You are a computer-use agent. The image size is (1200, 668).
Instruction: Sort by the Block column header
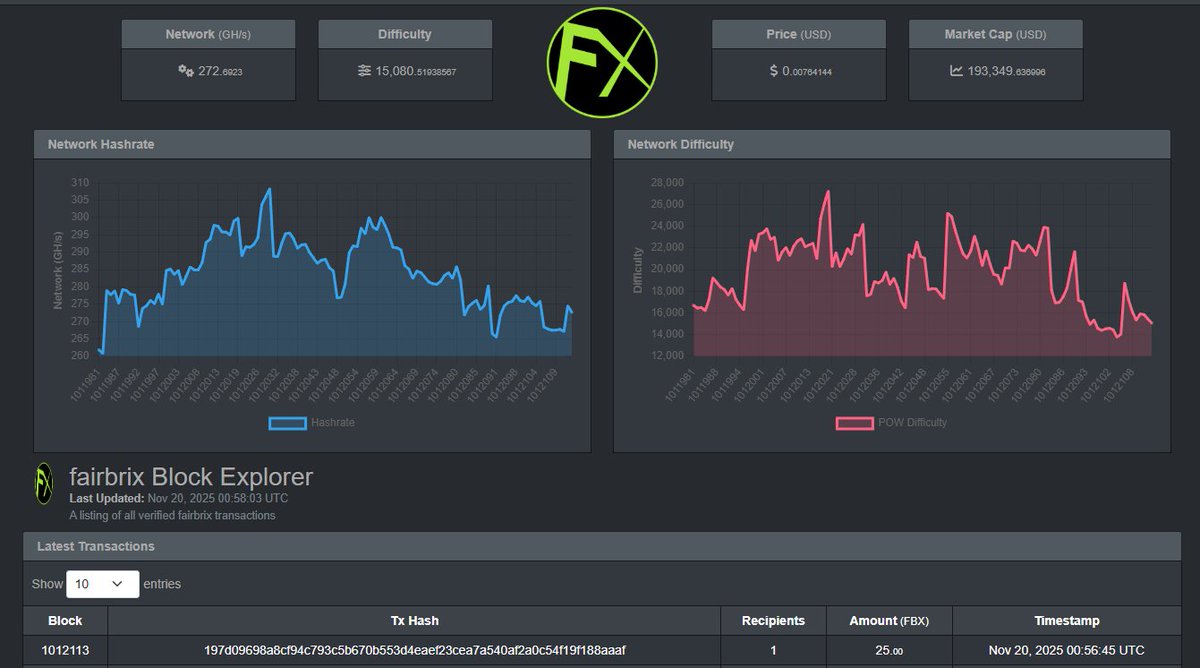point(65,621)
